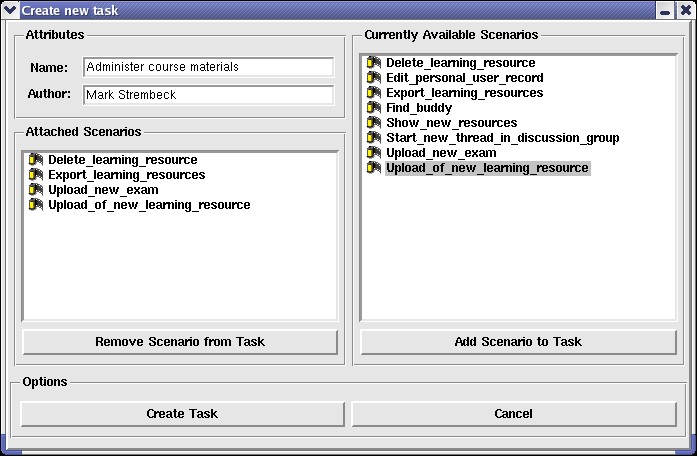This screenshot has height=456, width=697.
Task: Confirm with the Create Task button
Action: [x=182, y=414]
